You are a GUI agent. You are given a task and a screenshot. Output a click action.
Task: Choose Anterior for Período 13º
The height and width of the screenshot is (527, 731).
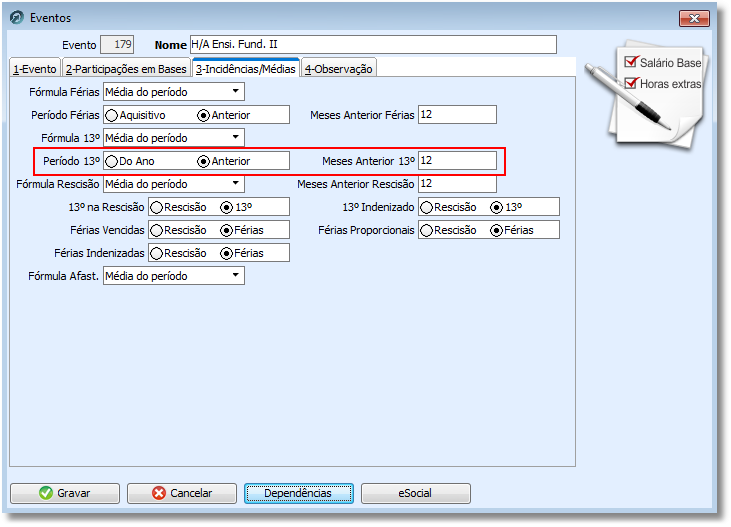tap(203, 161)
